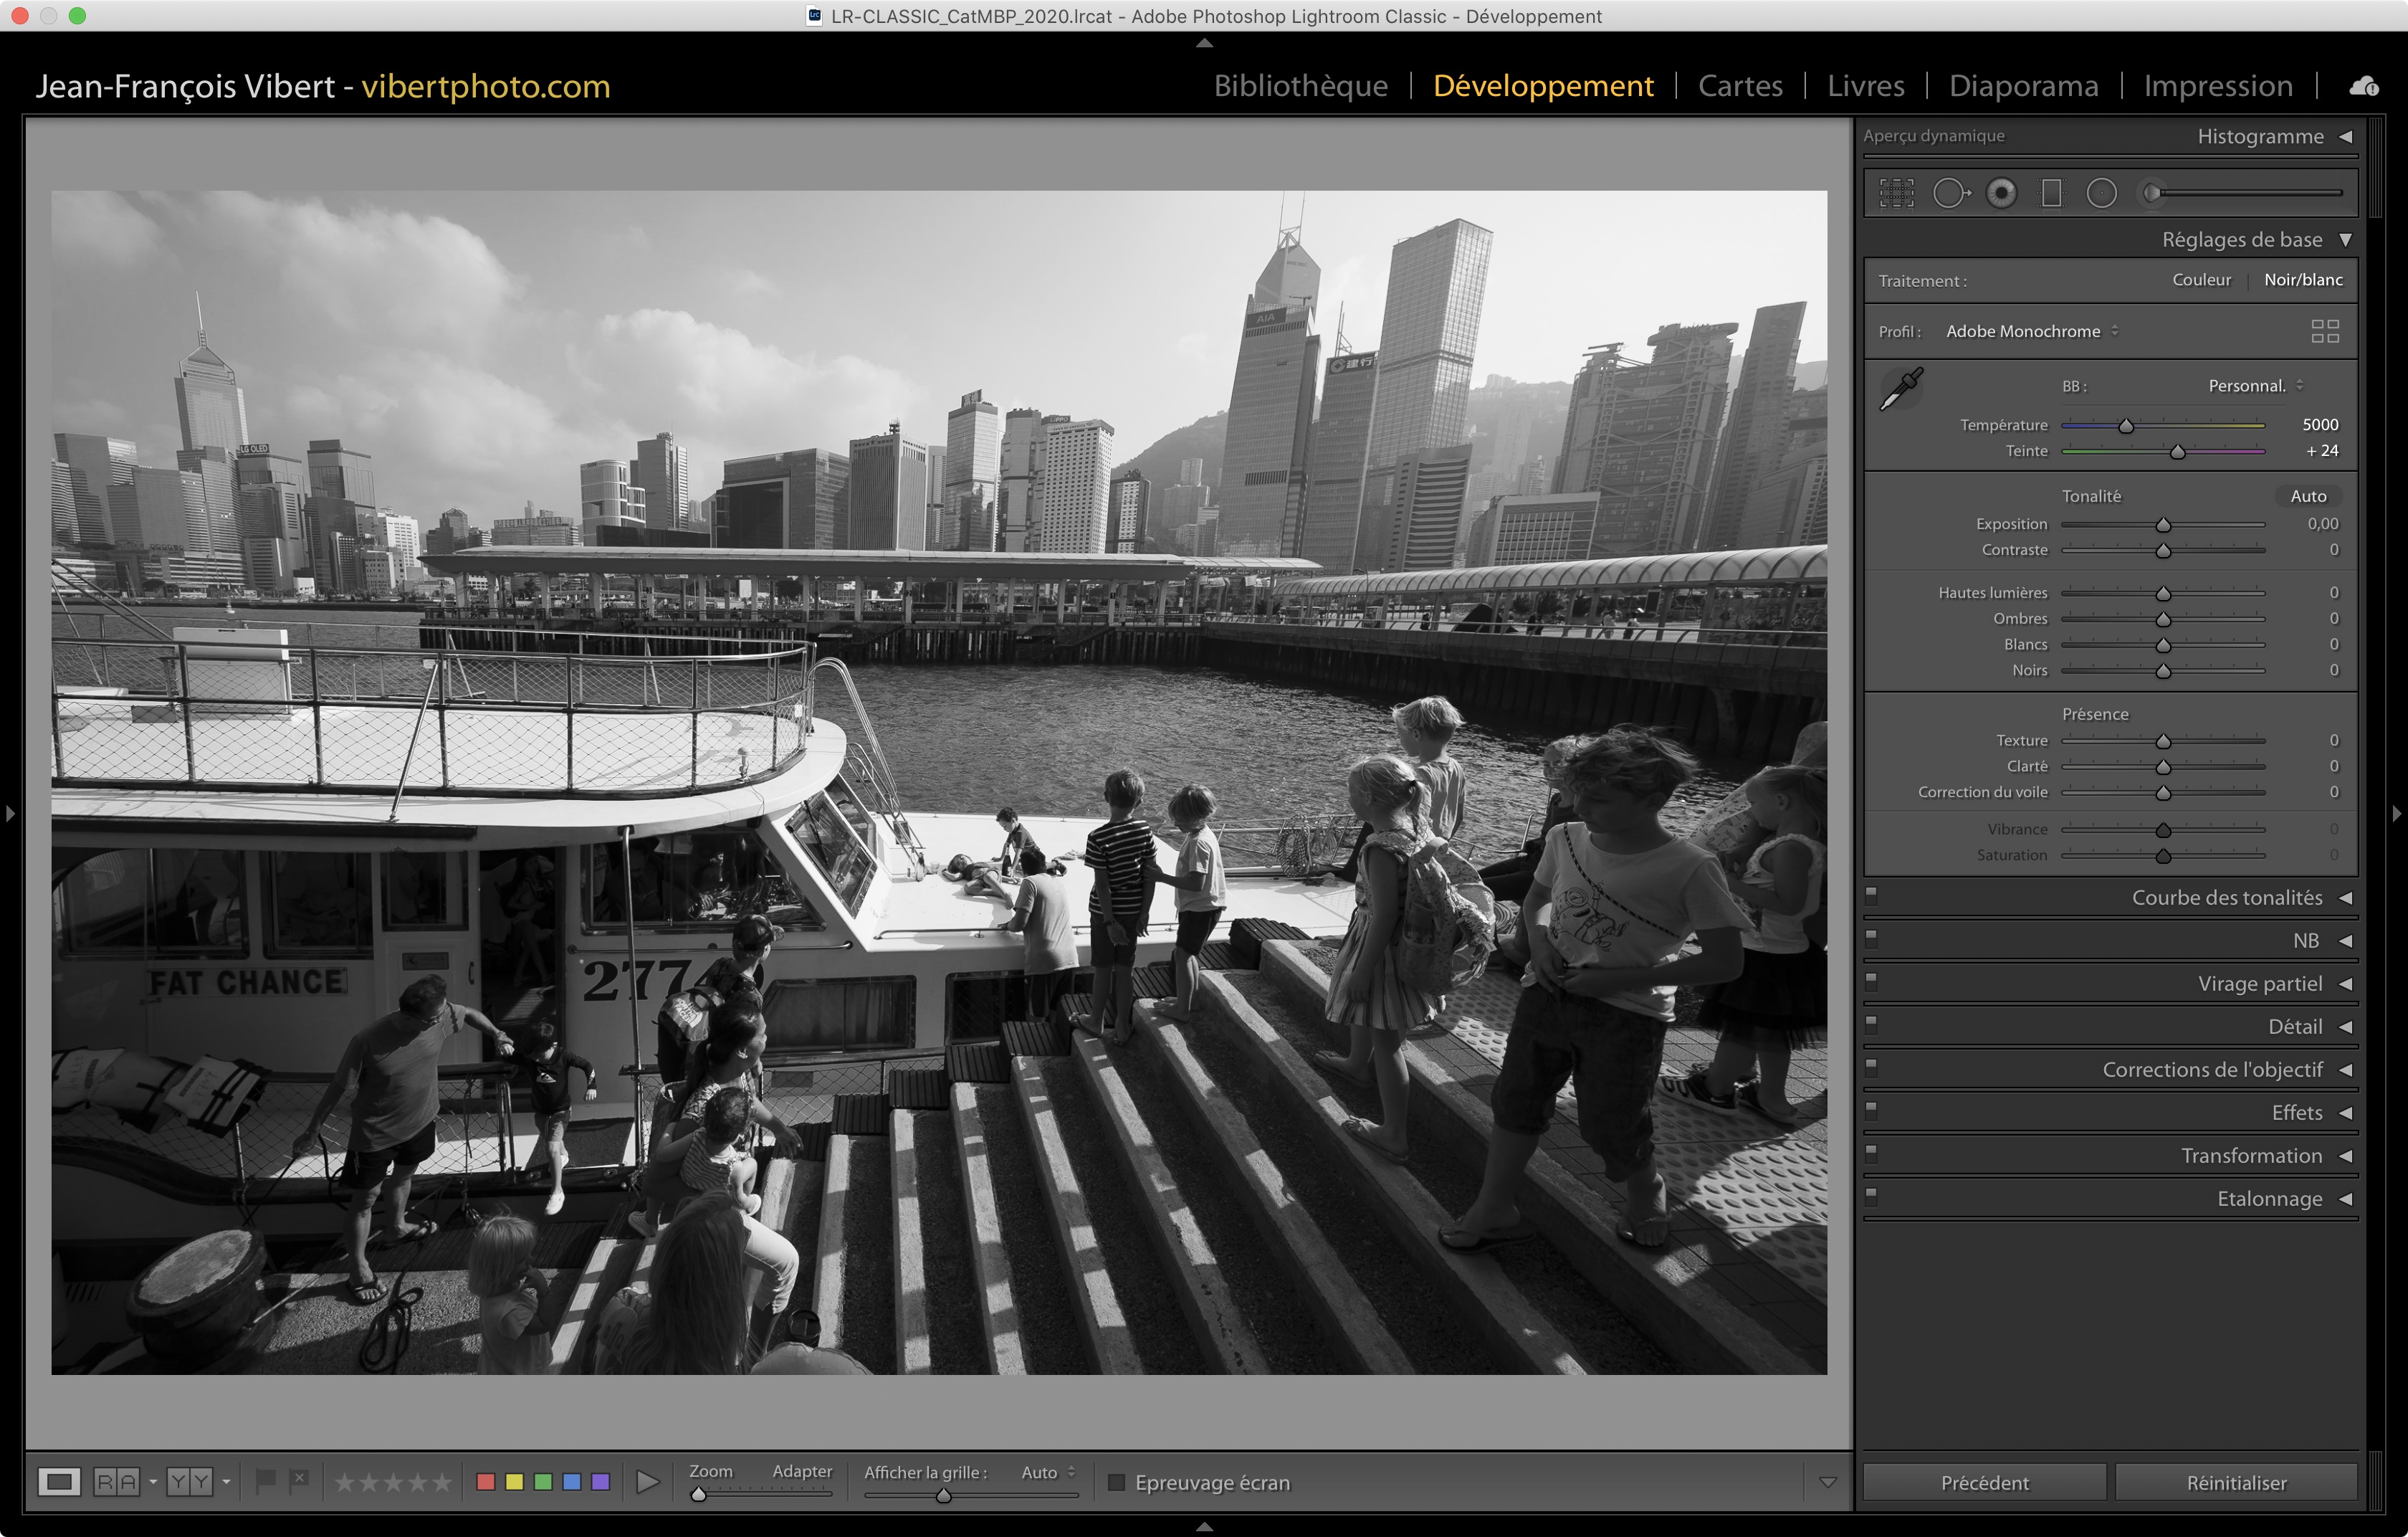Click the Auto tonality button
This screenshot has width=2408, height=1537.
click(x=2308, y=496)
